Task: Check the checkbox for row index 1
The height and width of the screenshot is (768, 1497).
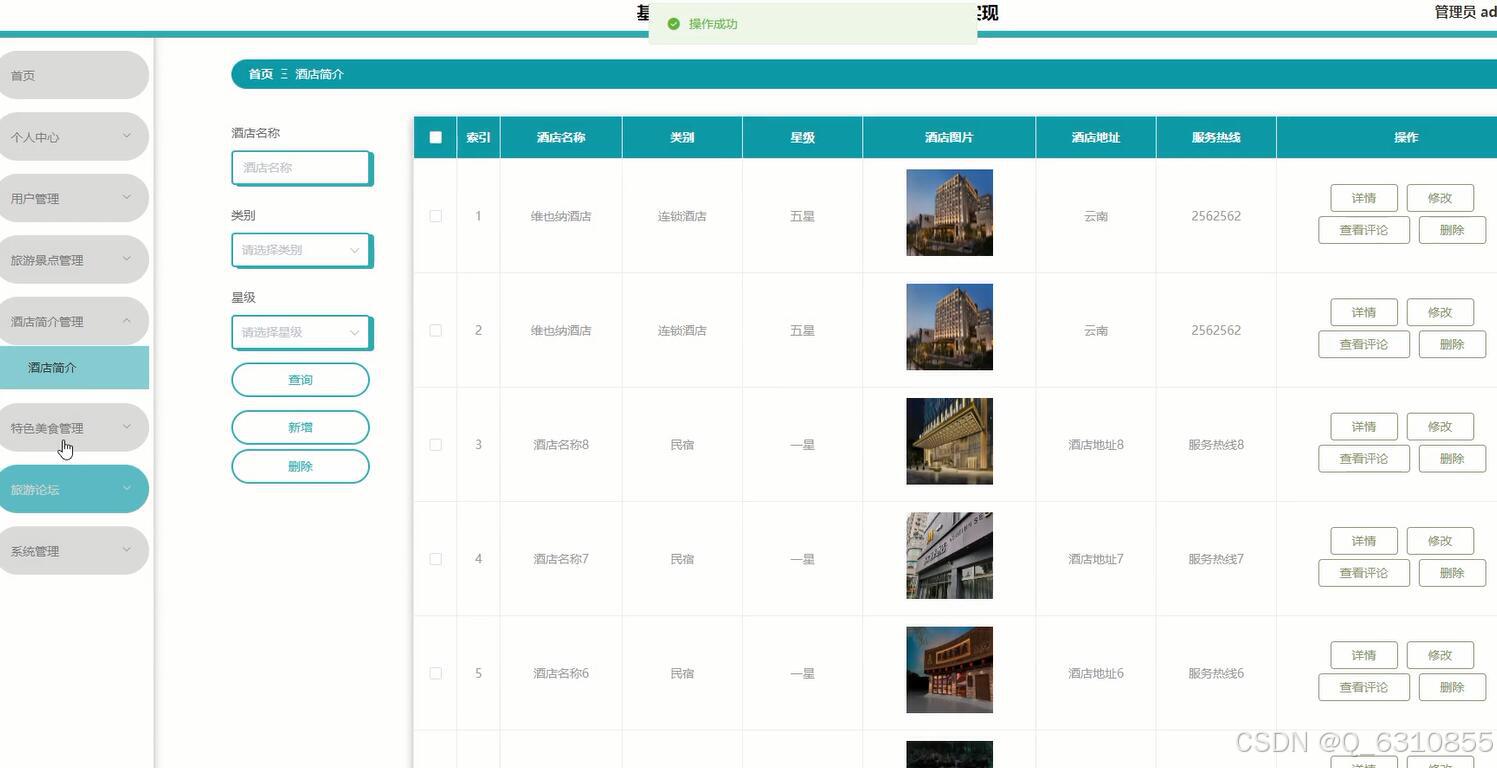Action: click(435, 216)
